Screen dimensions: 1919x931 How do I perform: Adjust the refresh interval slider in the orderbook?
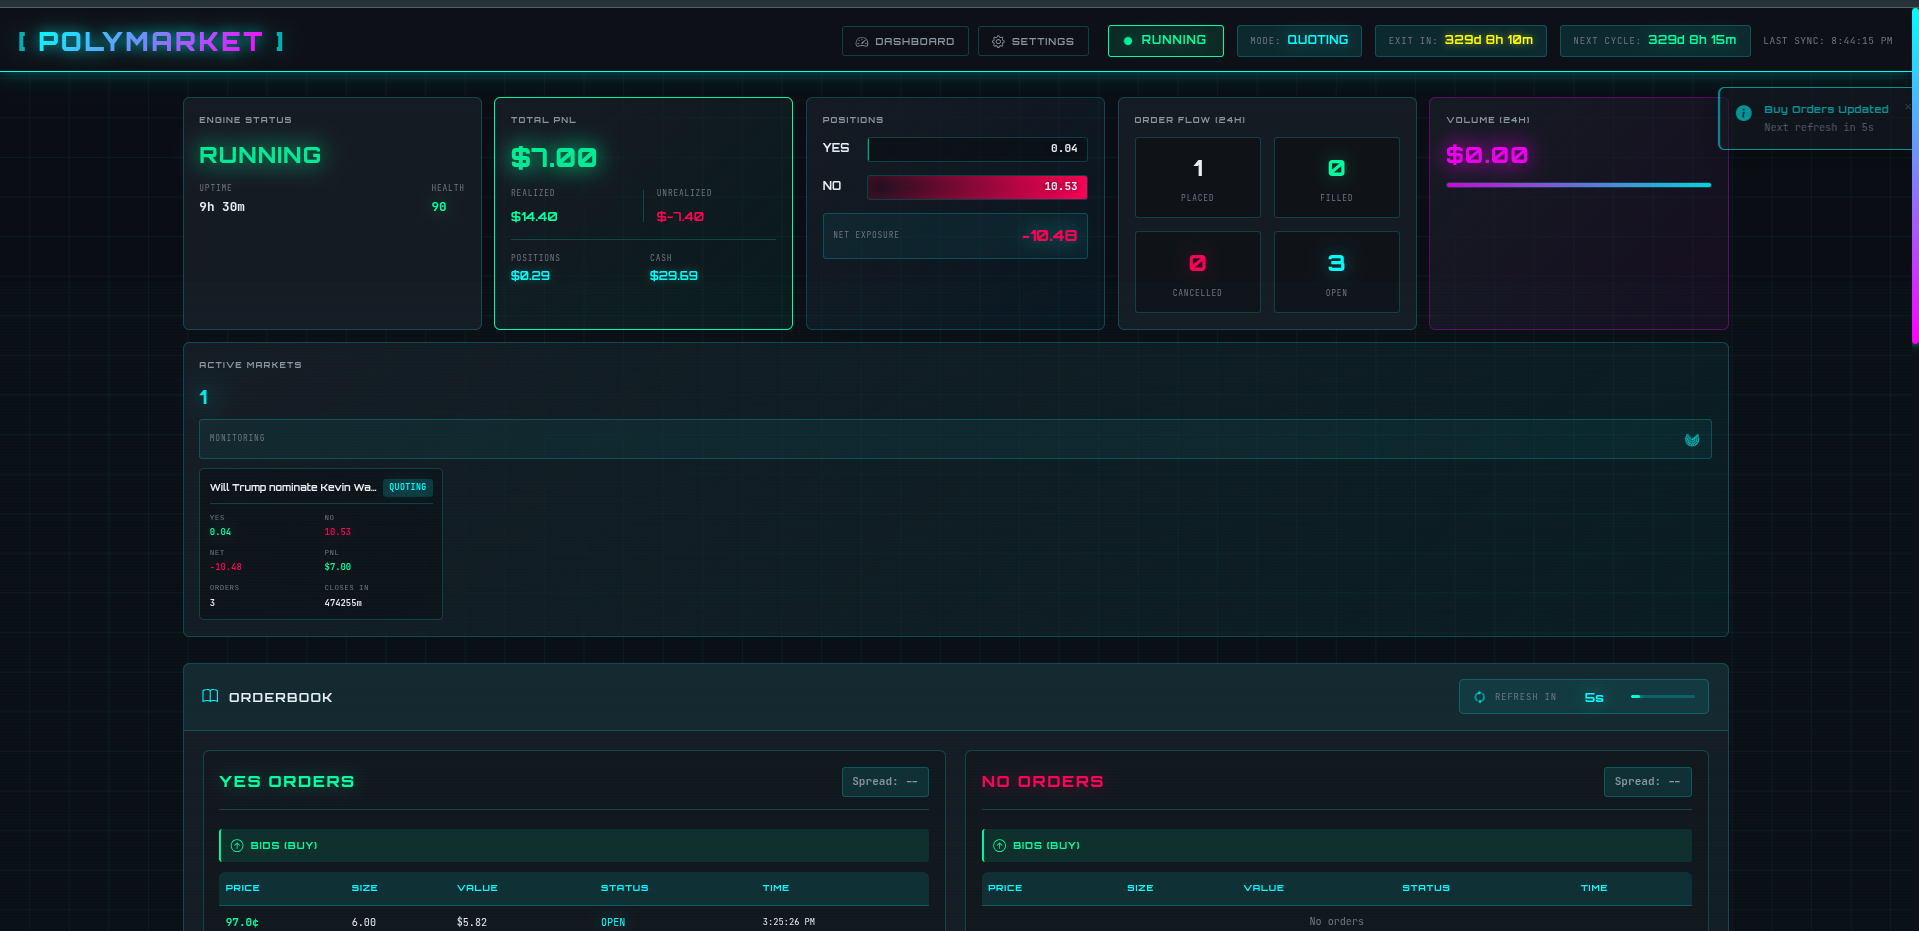point(1664,697)
